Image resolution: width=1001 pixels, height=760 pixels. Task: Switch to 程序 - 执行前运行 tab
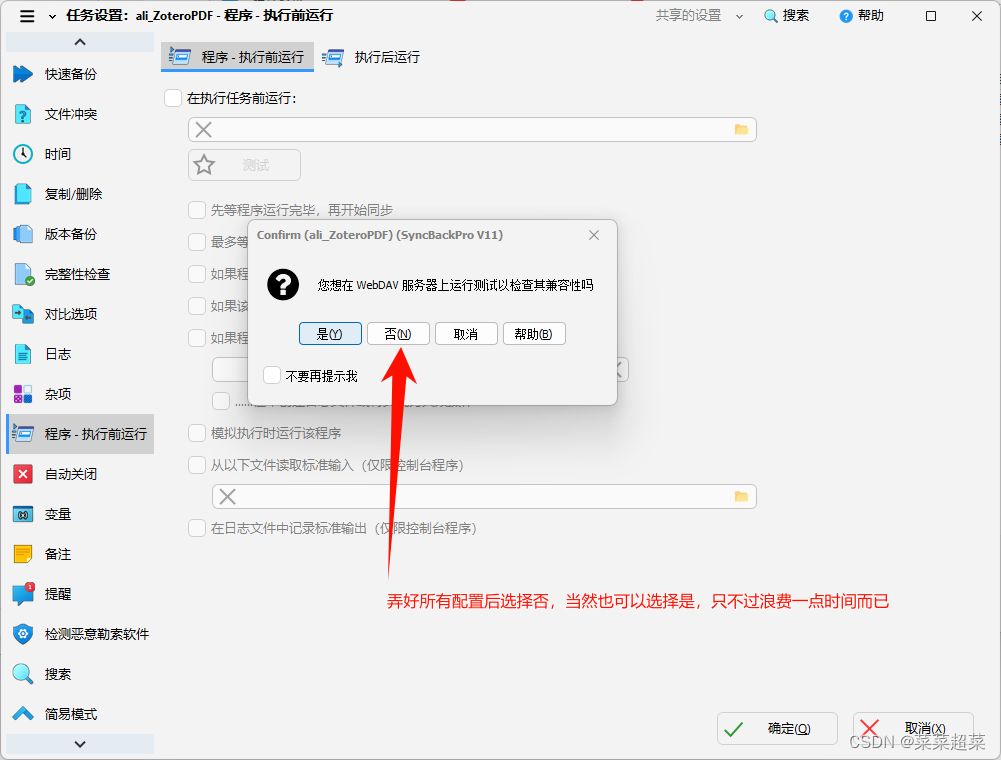[237, 57]
